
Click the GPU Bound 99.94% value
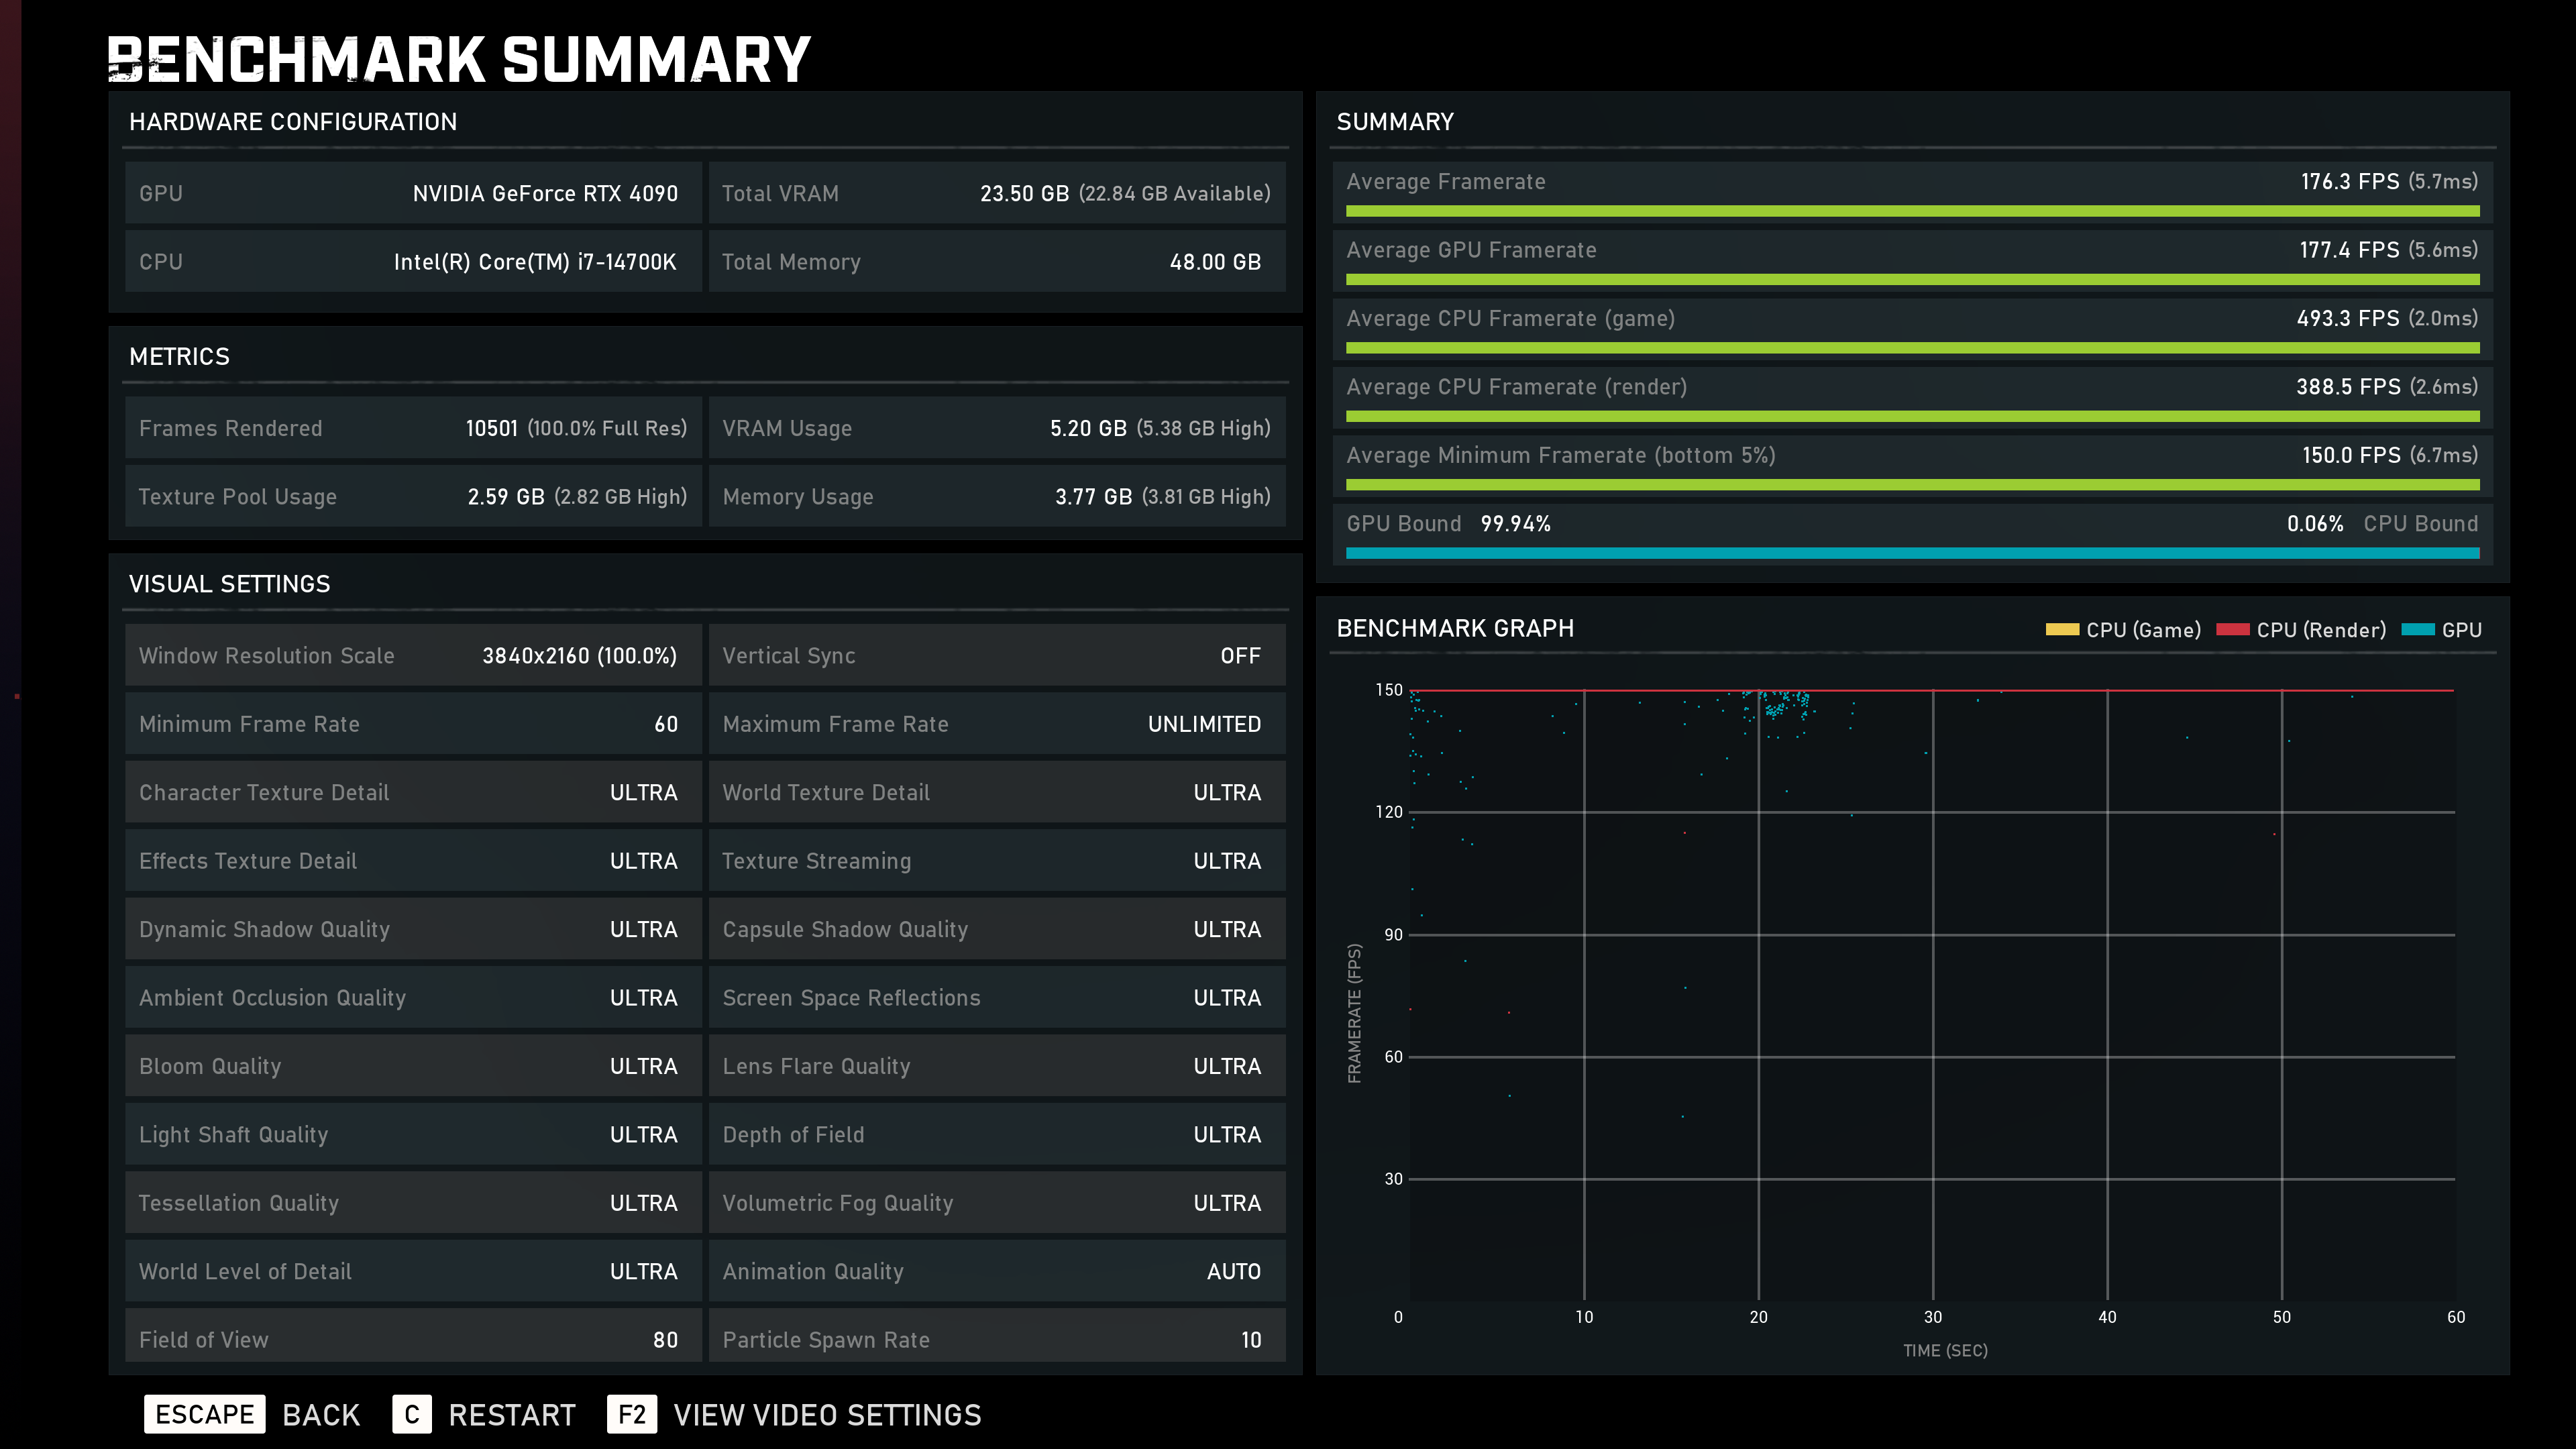point(1515,524)
